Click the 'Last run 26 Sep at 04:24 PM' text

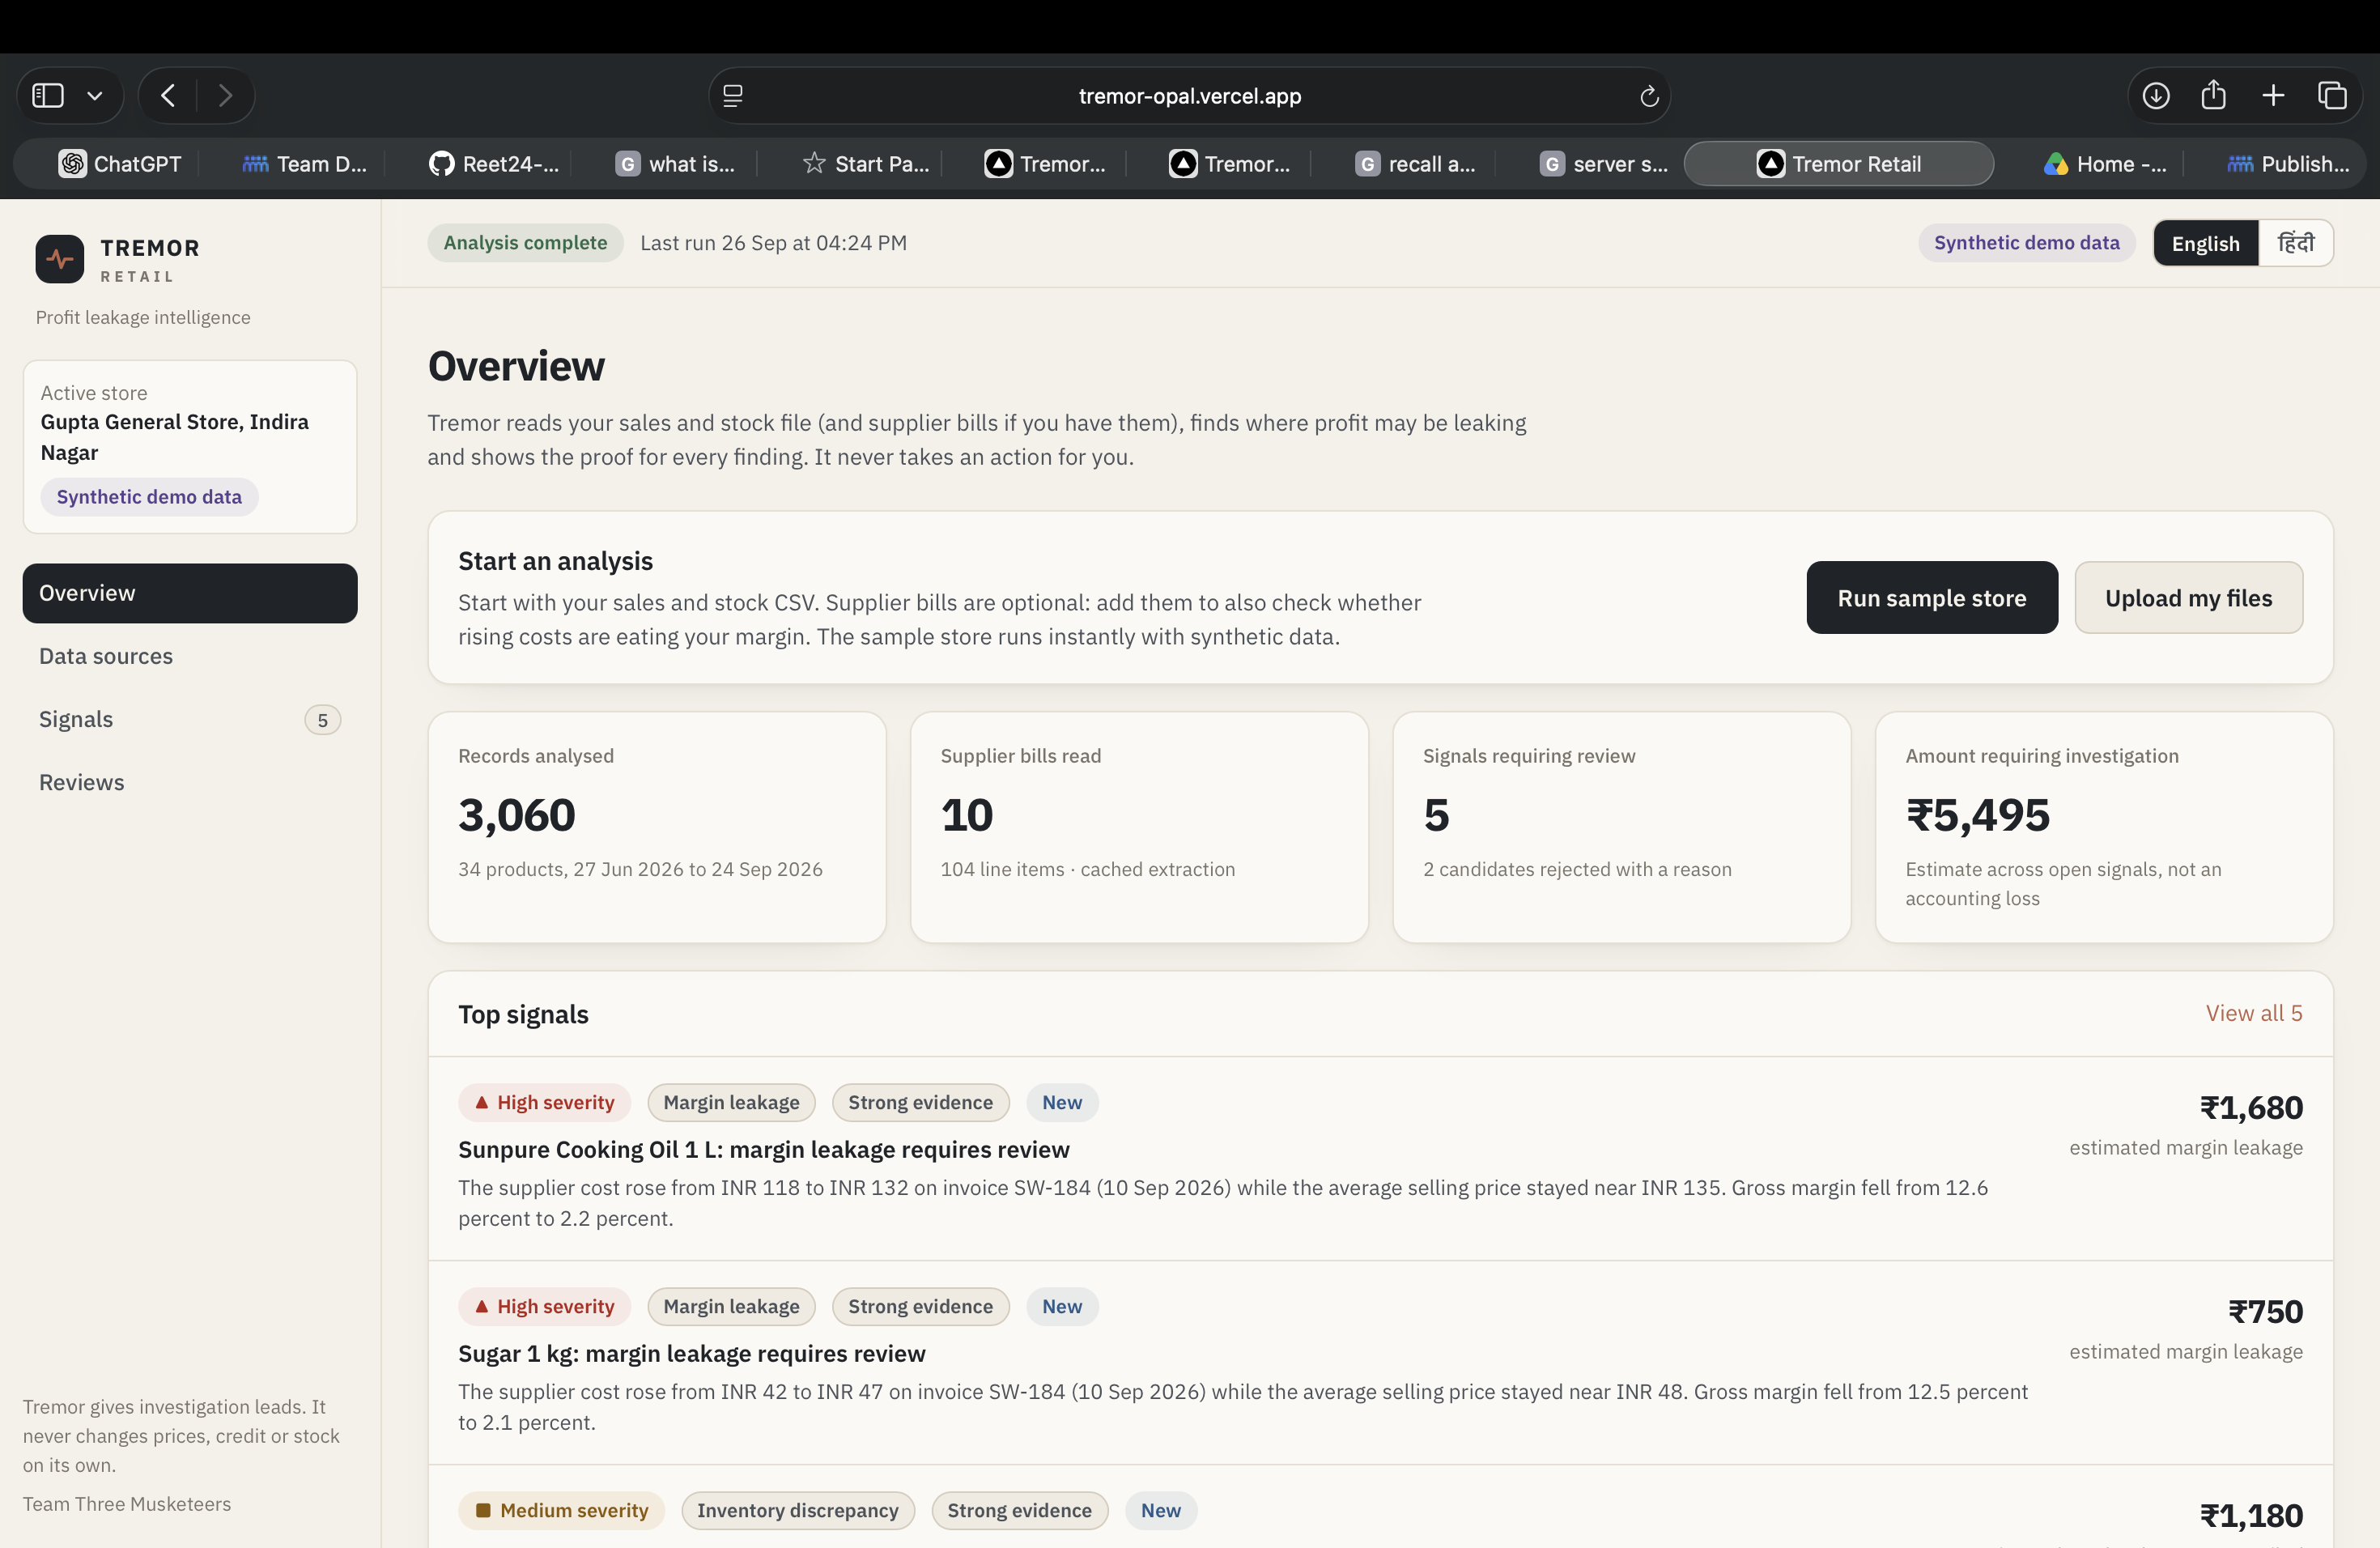tap(773, 243)
